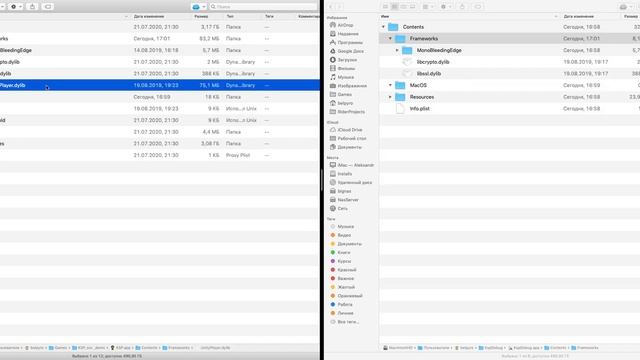Select the Frameworks row in right window
The width and height of the screenshot is (640, 360).
point(509,38)
